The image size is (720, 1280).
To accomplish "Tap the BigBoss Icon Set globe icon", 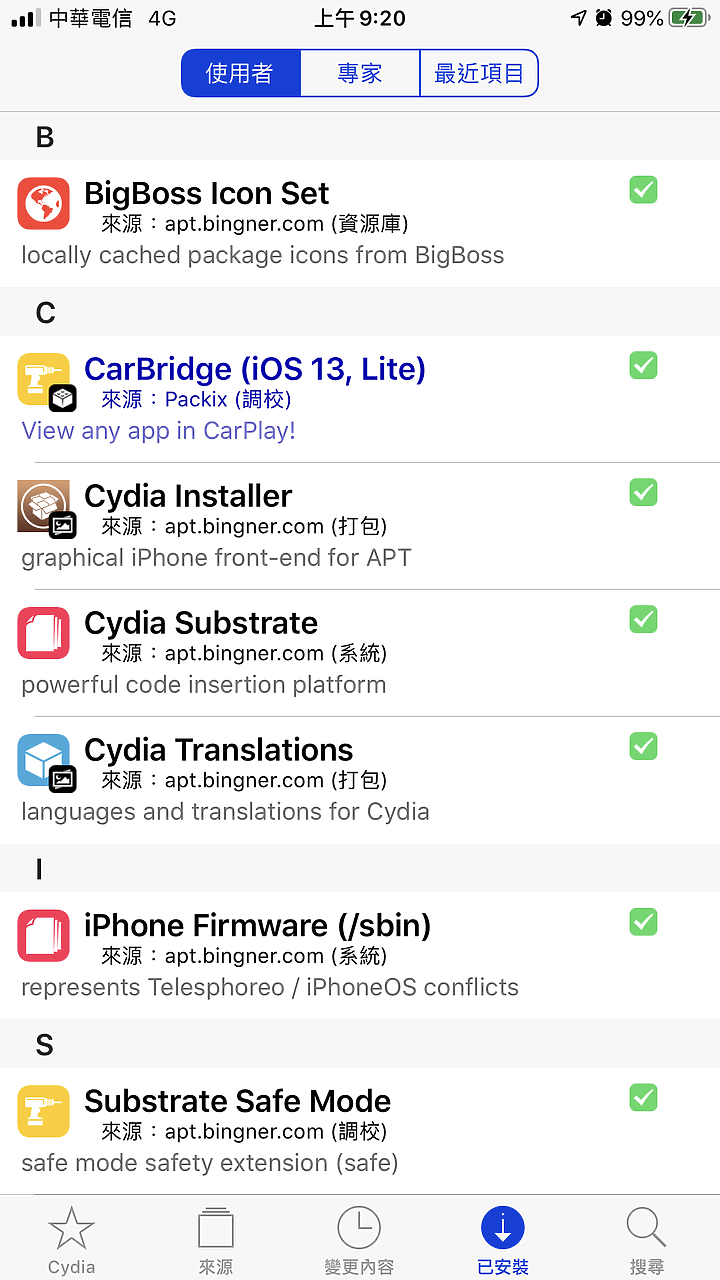I will click(x=44, y=204).
